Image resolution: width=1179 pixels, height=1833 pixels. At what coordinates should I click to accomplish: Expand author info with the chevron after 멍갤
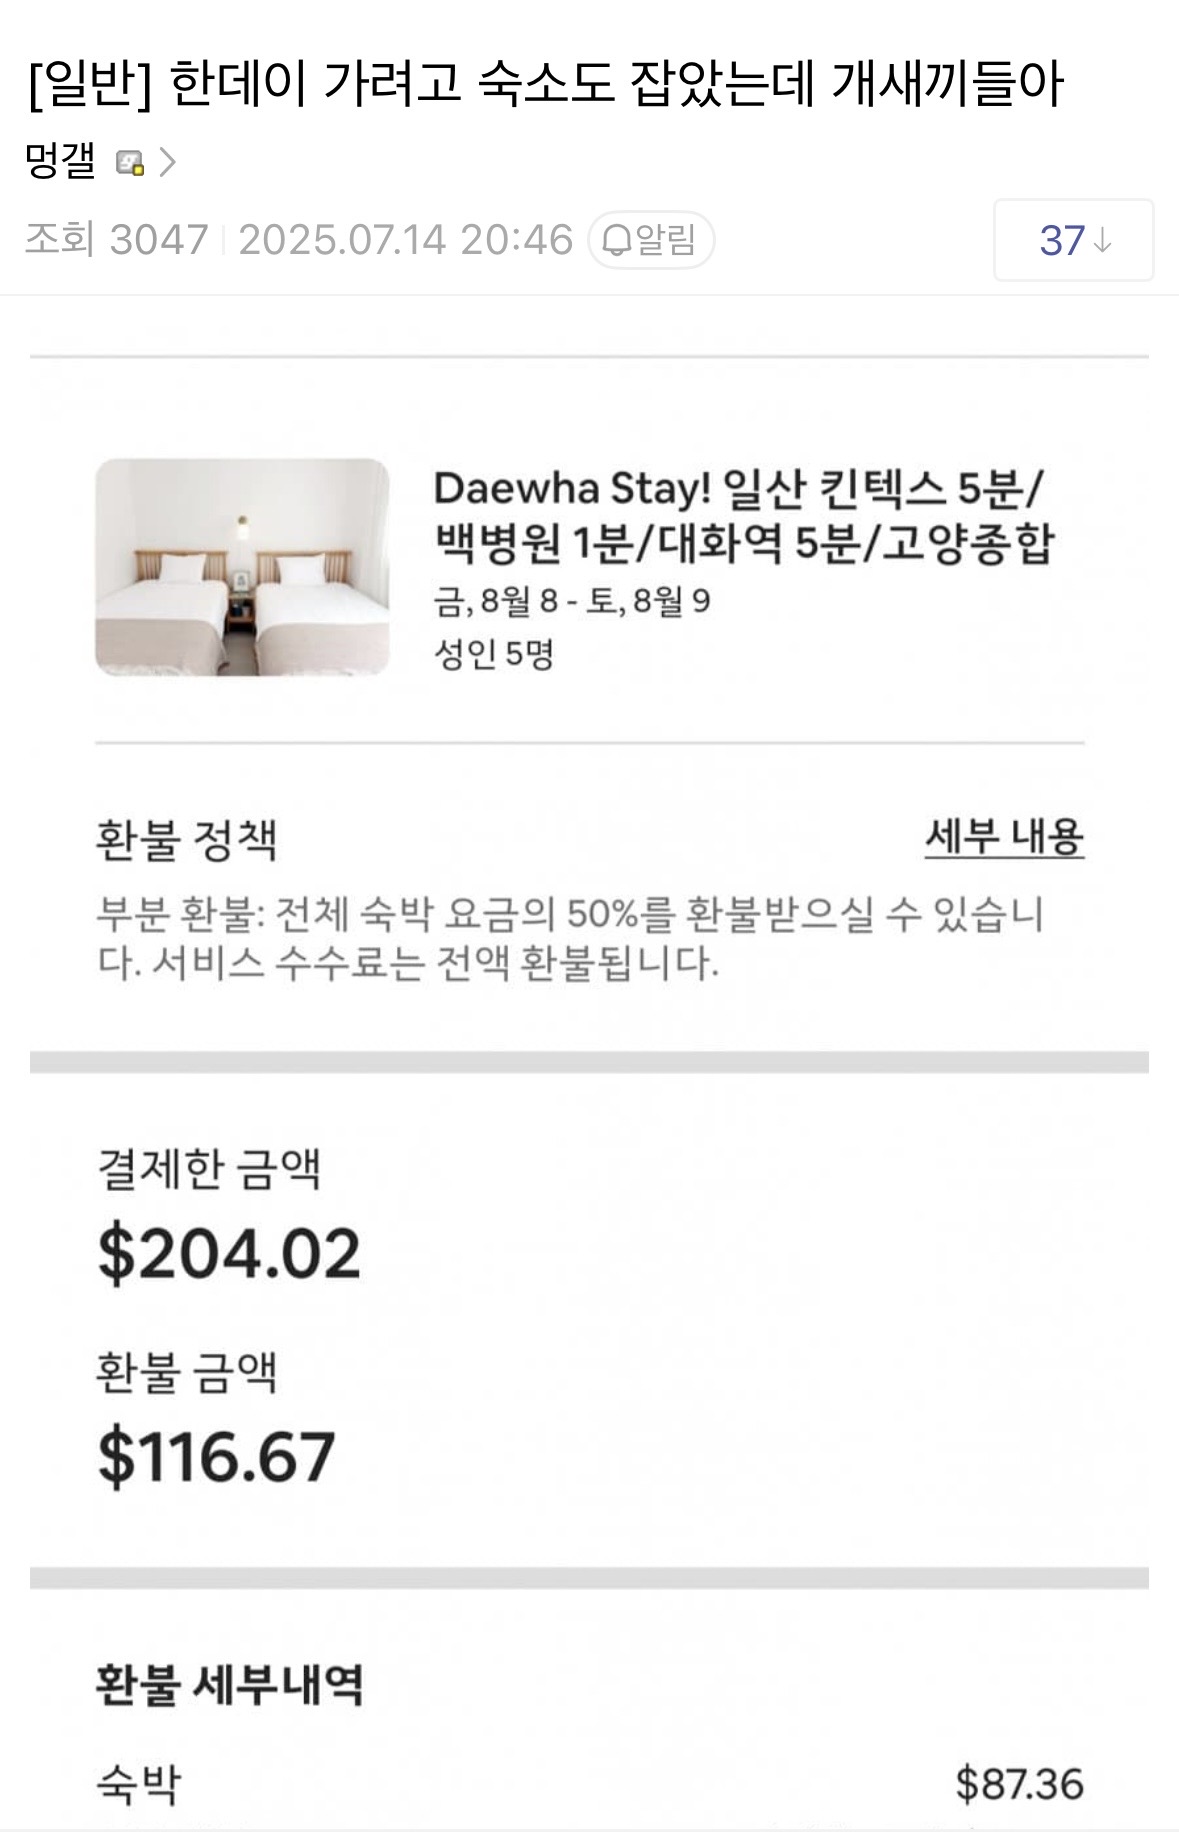coord(167,162)
